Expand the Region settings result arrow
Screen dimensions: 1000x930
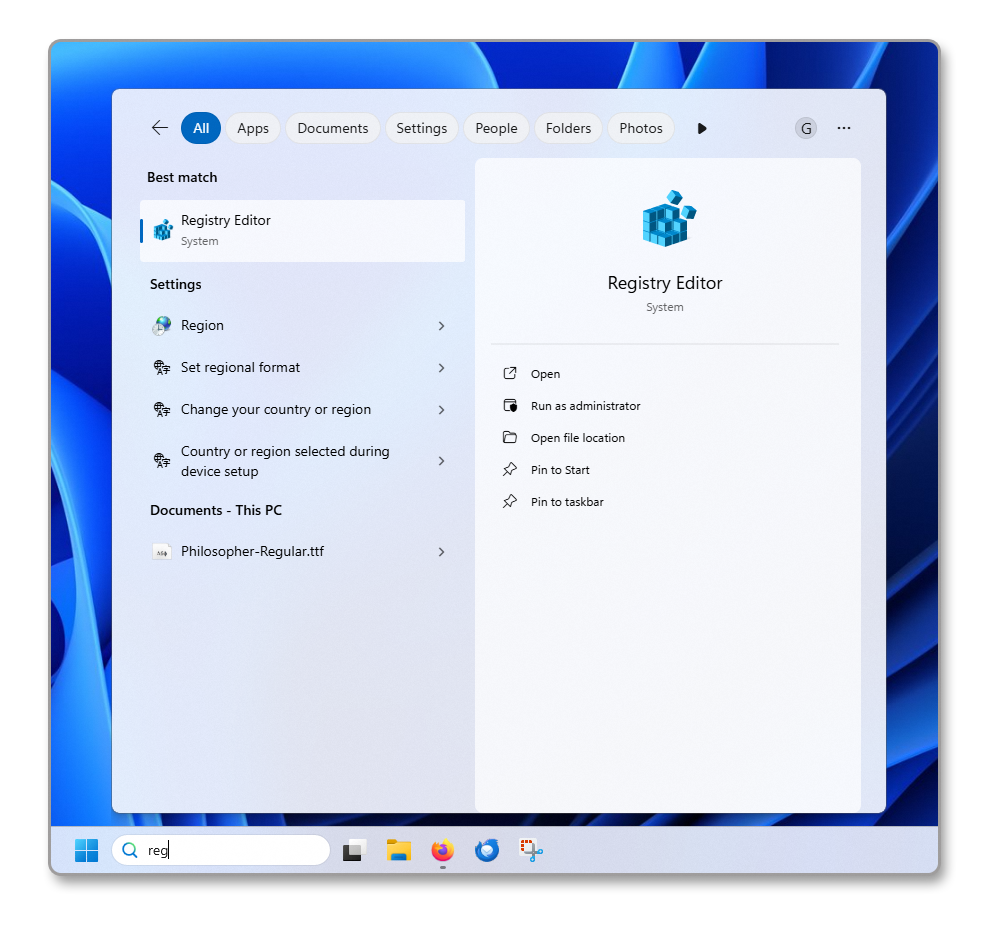[441, 326]
